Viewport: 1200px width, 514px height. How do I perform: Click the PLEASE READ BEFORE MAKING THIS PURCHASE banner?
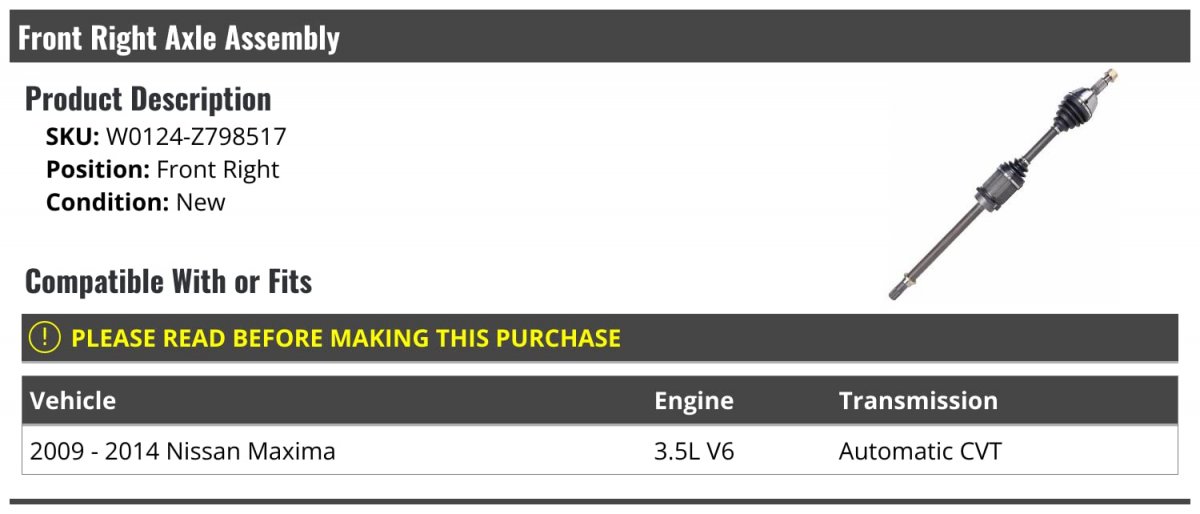(600, 338)
